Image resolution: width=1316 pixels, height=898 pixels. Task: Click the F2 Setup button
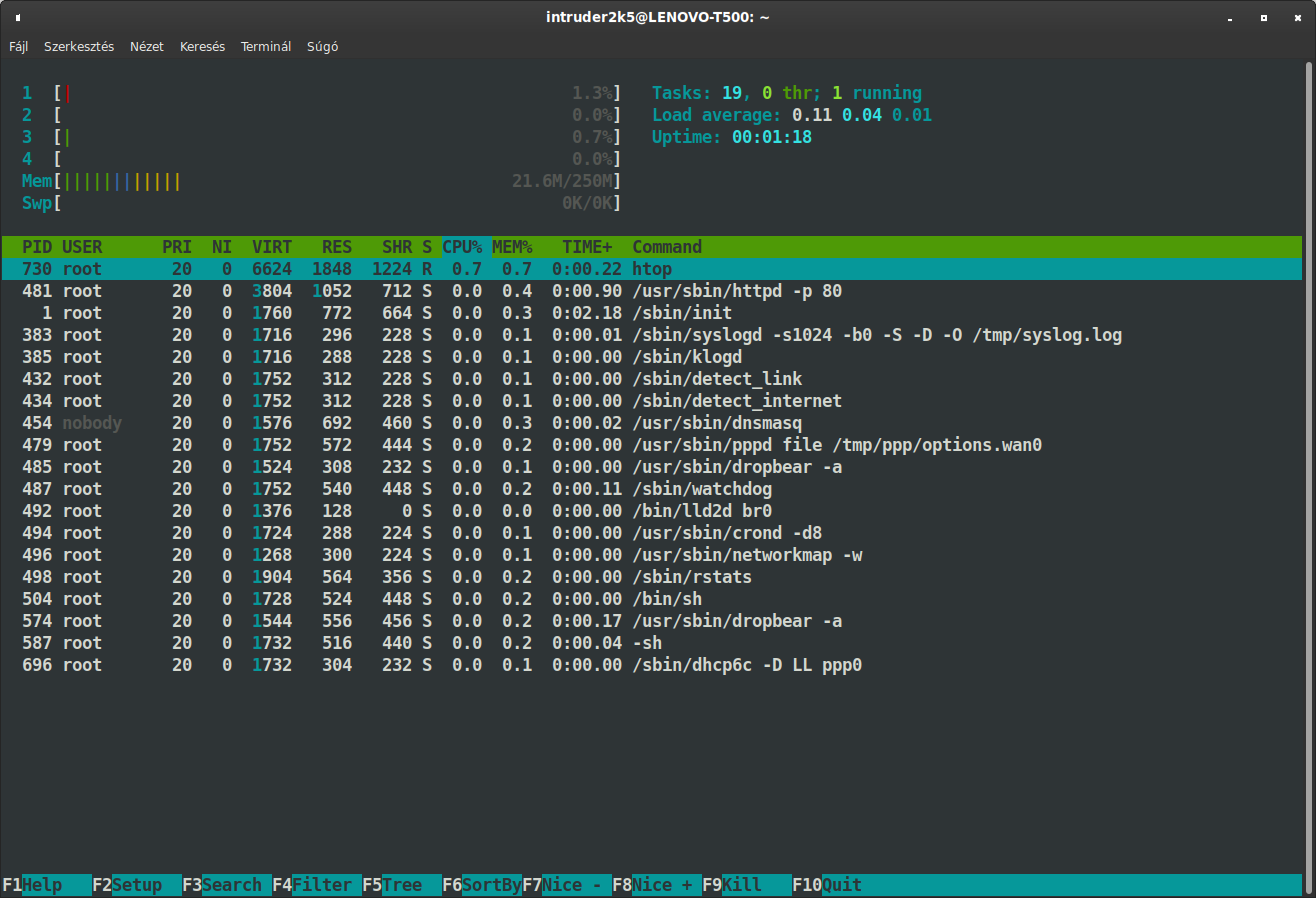pyautogui.click(x=137, y=885)
